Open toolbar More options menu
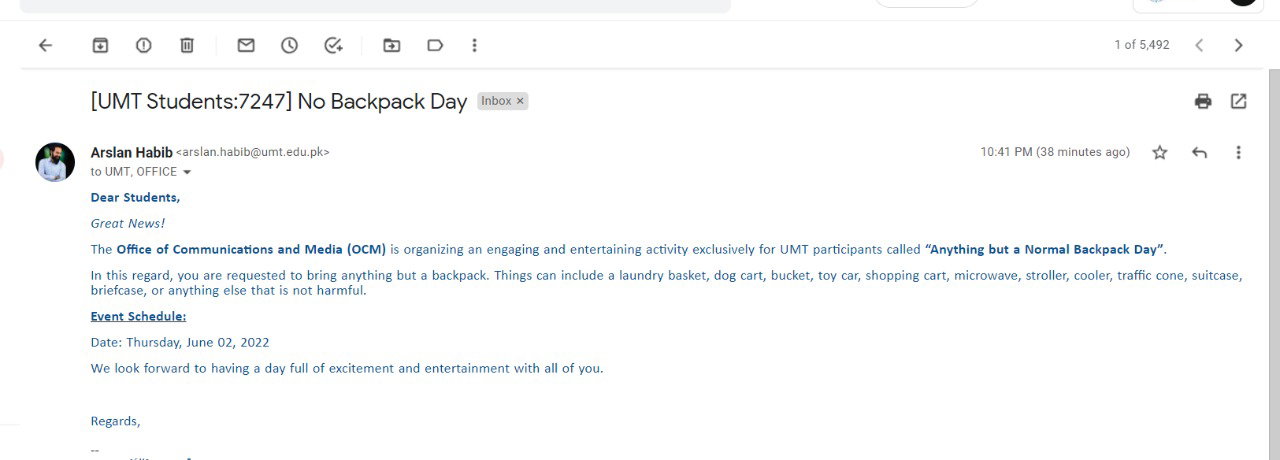 474,45
